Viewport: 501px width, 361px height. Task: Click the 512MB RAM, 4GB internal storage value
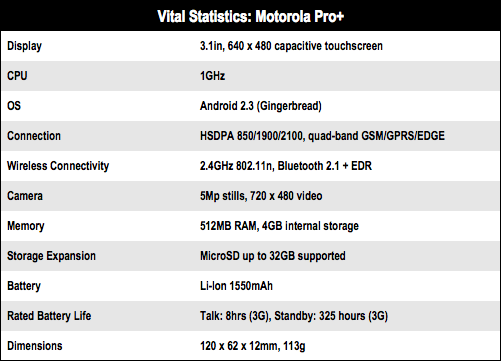[279, 226]
